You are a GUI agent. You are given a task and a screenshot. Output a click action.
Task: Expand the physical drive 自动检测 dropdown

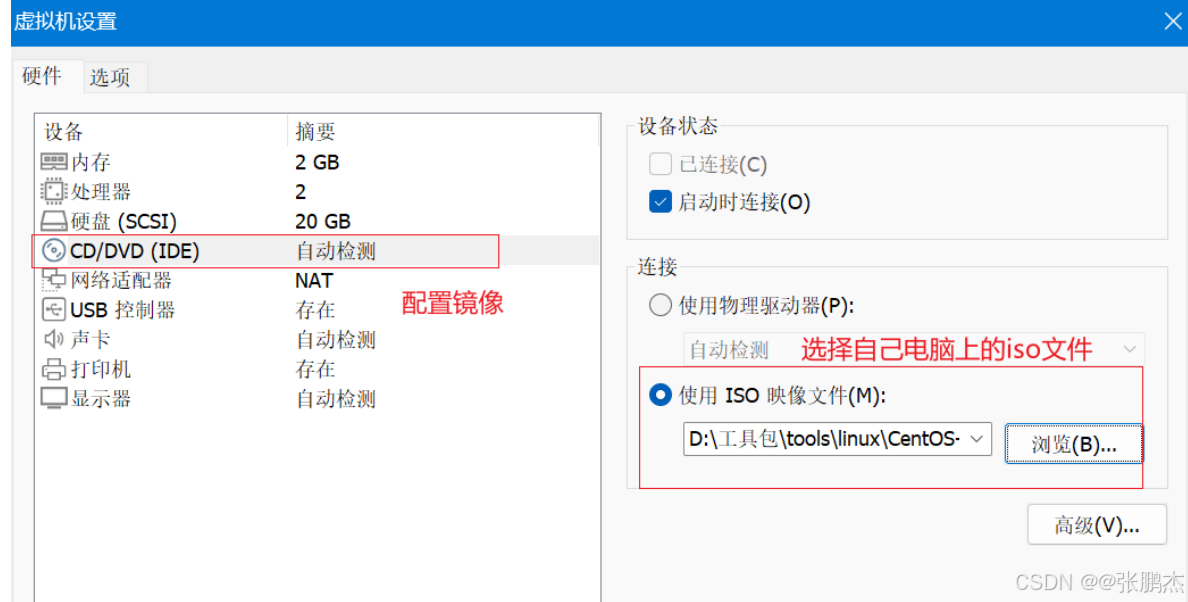click(1129, 349)
